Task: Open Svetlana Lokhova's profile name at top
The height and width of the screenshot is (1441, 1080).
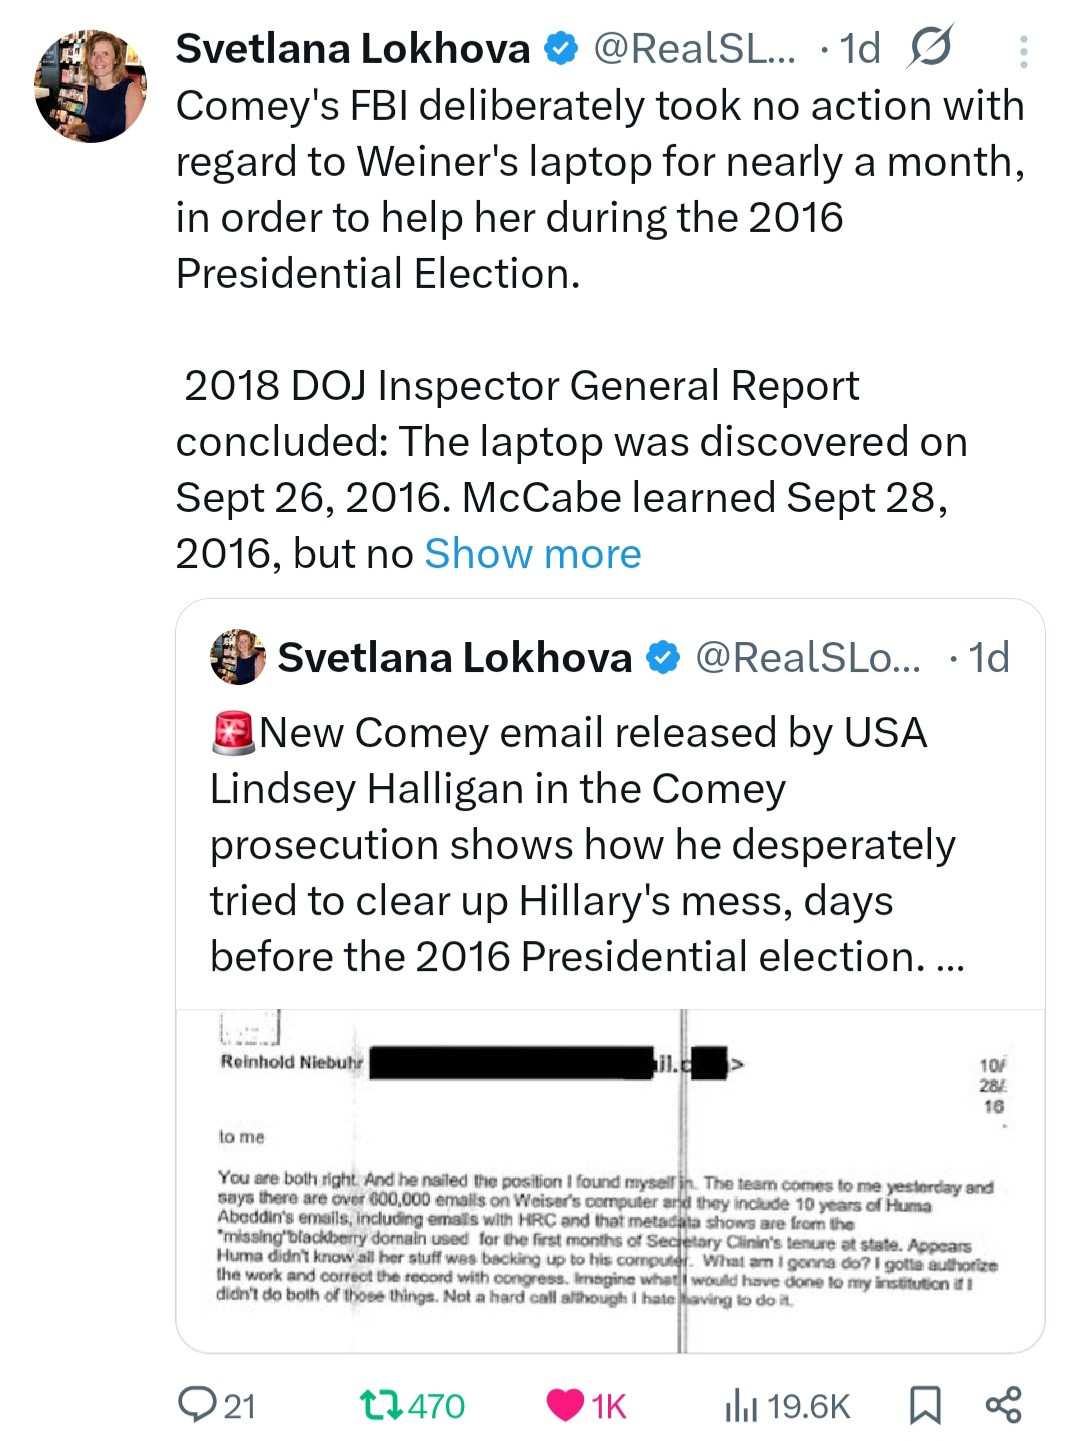Action: point(353,48)
